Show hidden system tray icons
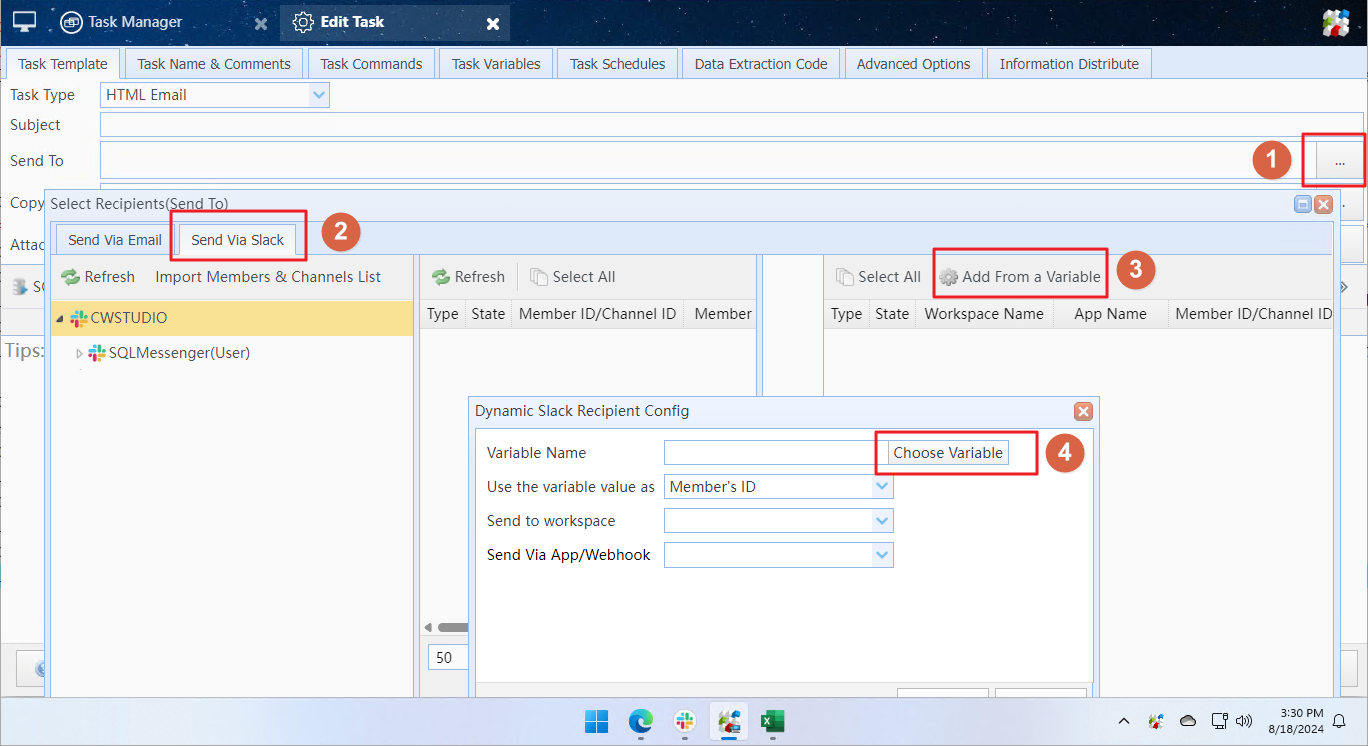This screenshot has height=746, width=1368. [x=1124, y=721]
